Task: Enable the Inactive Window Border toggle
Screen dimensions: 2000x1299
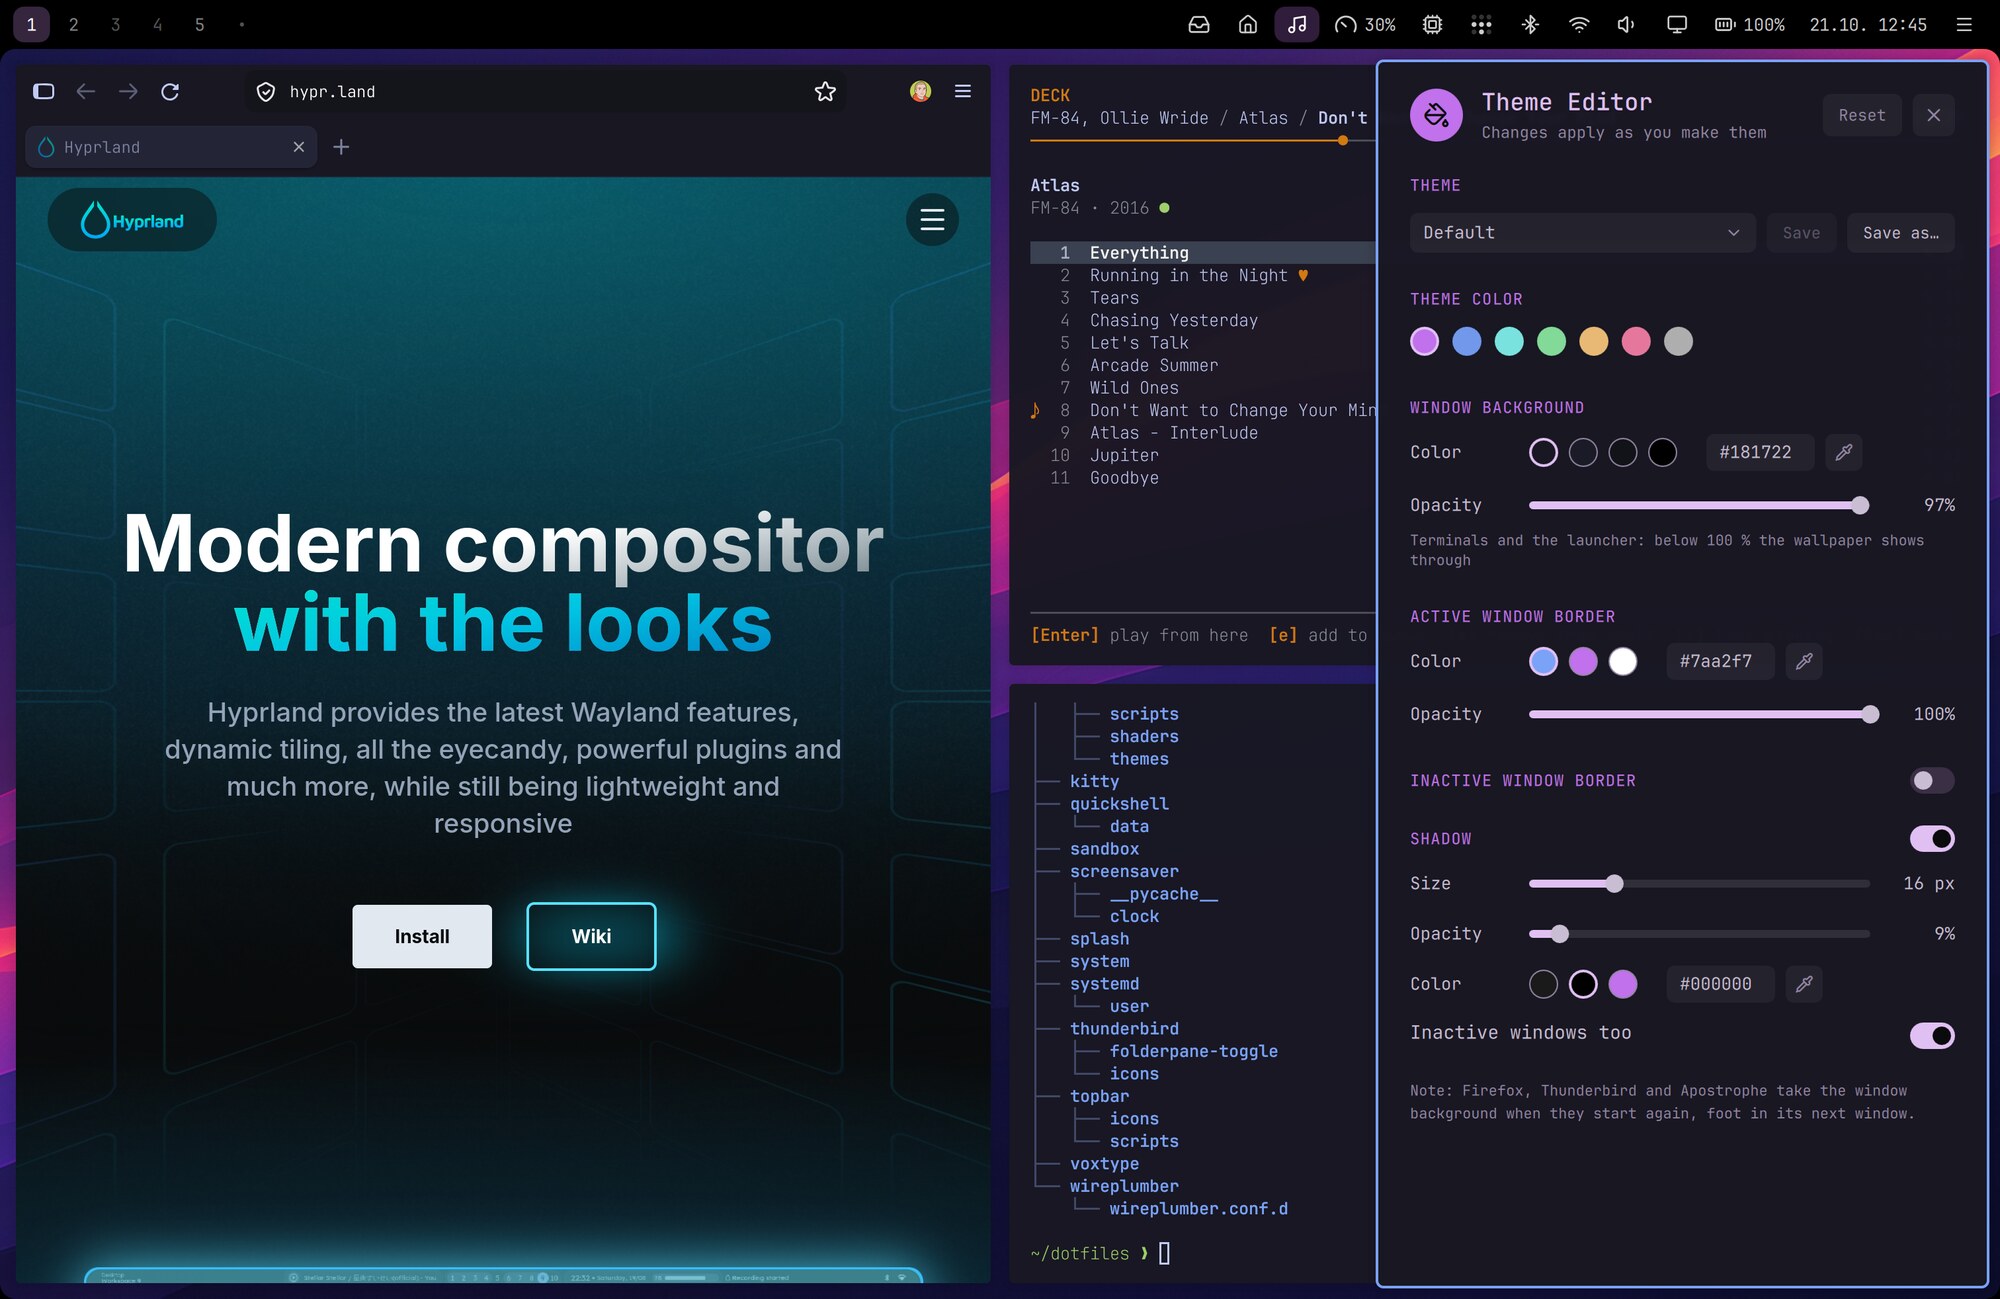Action: (x=1932, y=781)
